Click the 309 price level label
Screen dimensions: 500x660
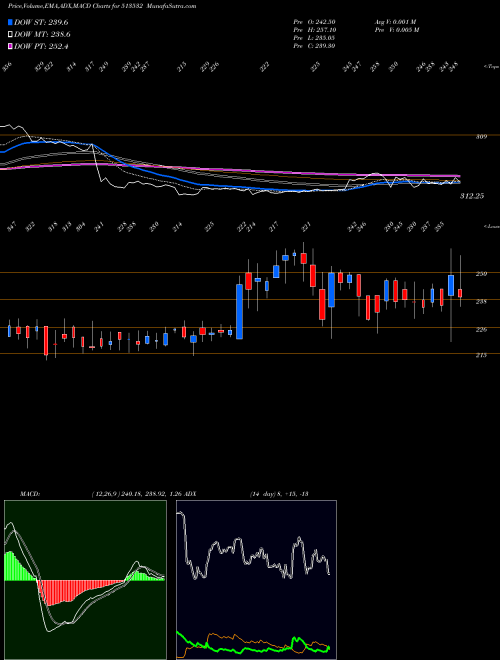point(482,137)
